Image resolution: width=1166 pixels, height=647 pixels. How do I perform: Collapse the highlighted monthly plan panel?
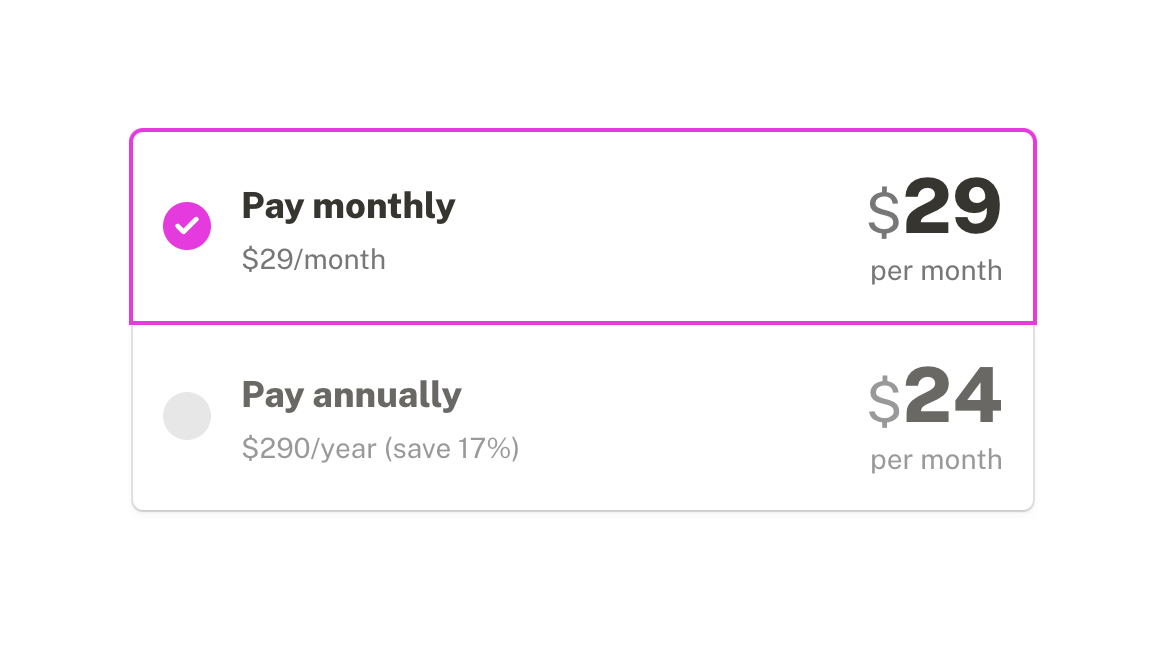[583, 225]
